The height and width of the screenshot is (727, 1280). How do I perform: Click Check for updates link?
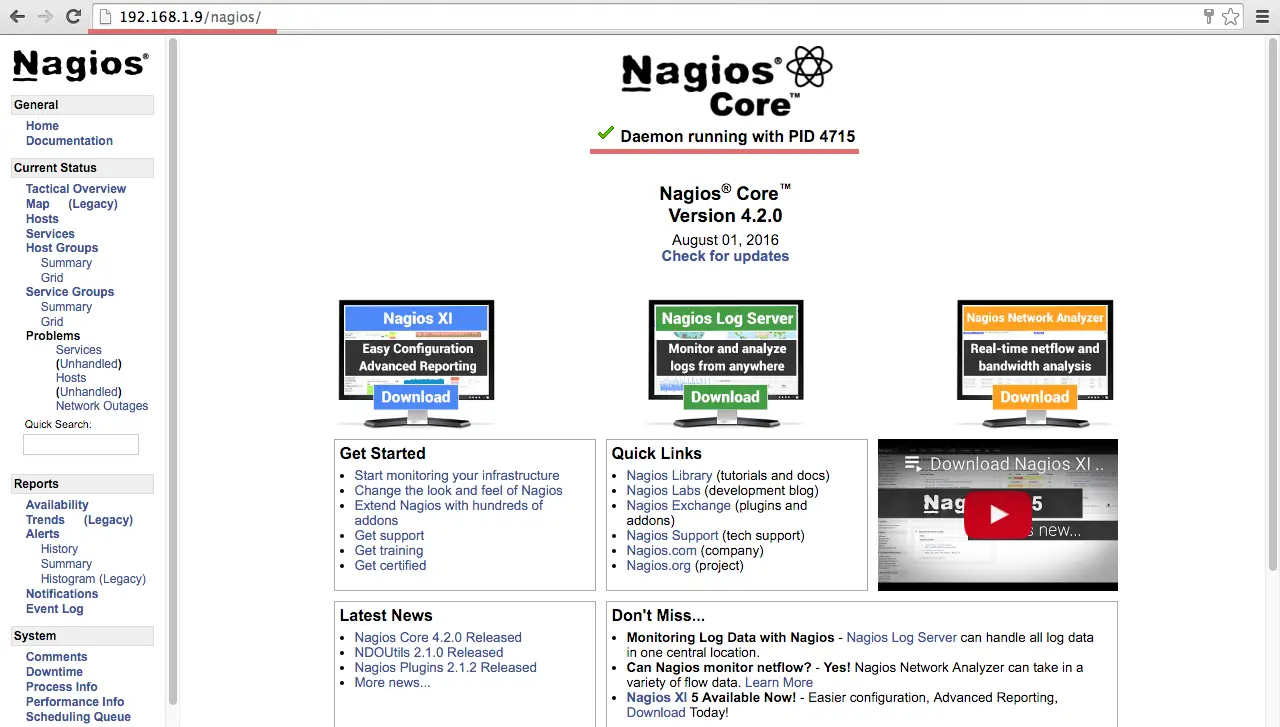[x=725, y=256]
